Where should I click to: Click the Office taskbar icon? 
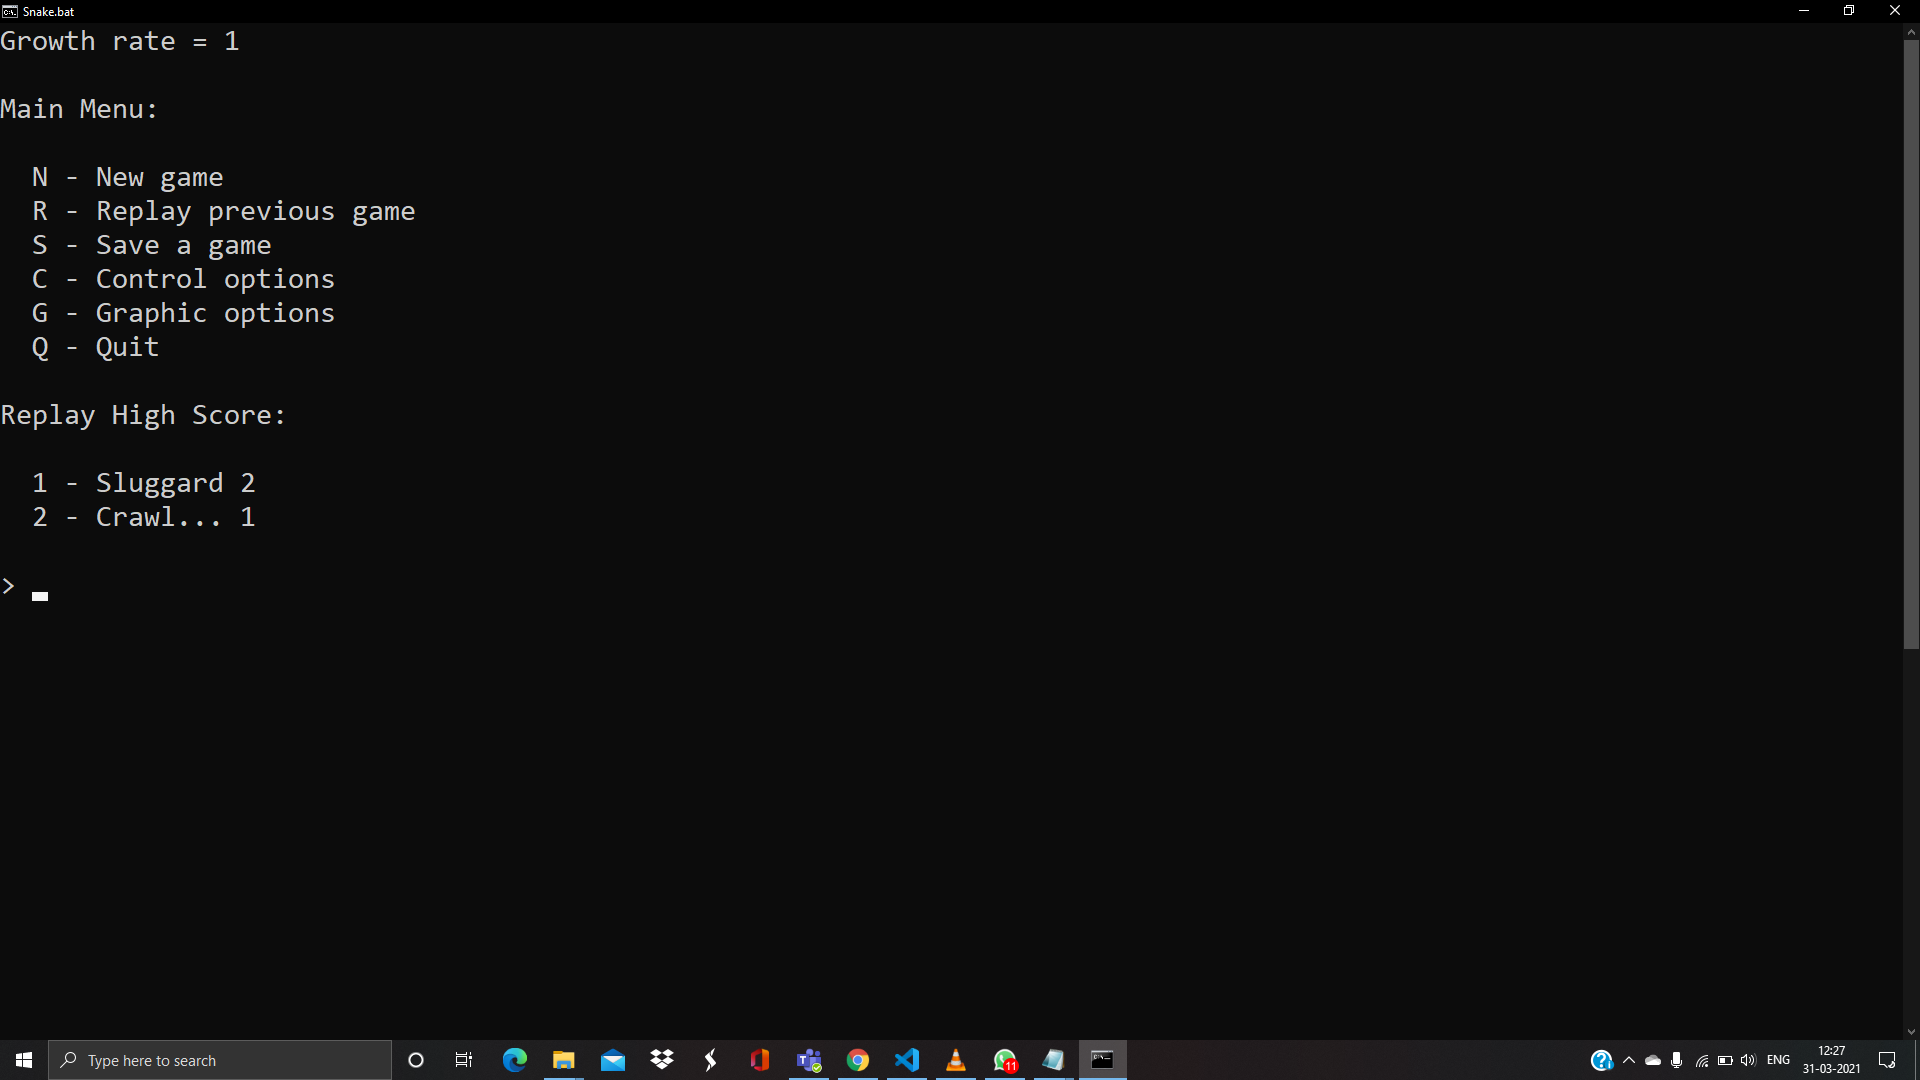[760, 1060]
